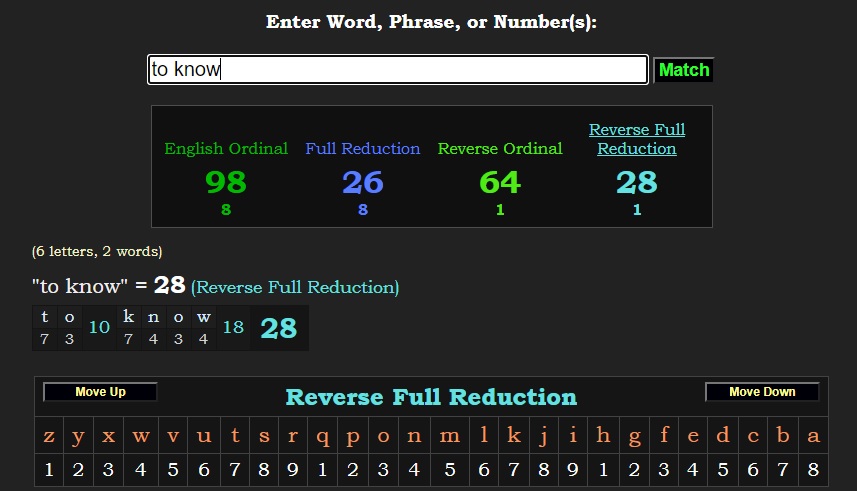Click letter b in the cipher chart
This screenshot has width=857, height=491.
(783, 435)
